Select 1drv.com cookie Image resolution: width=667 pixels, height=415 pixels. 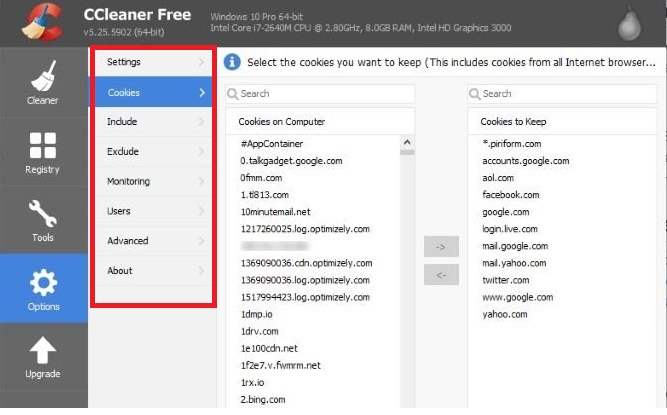point(259,331)
